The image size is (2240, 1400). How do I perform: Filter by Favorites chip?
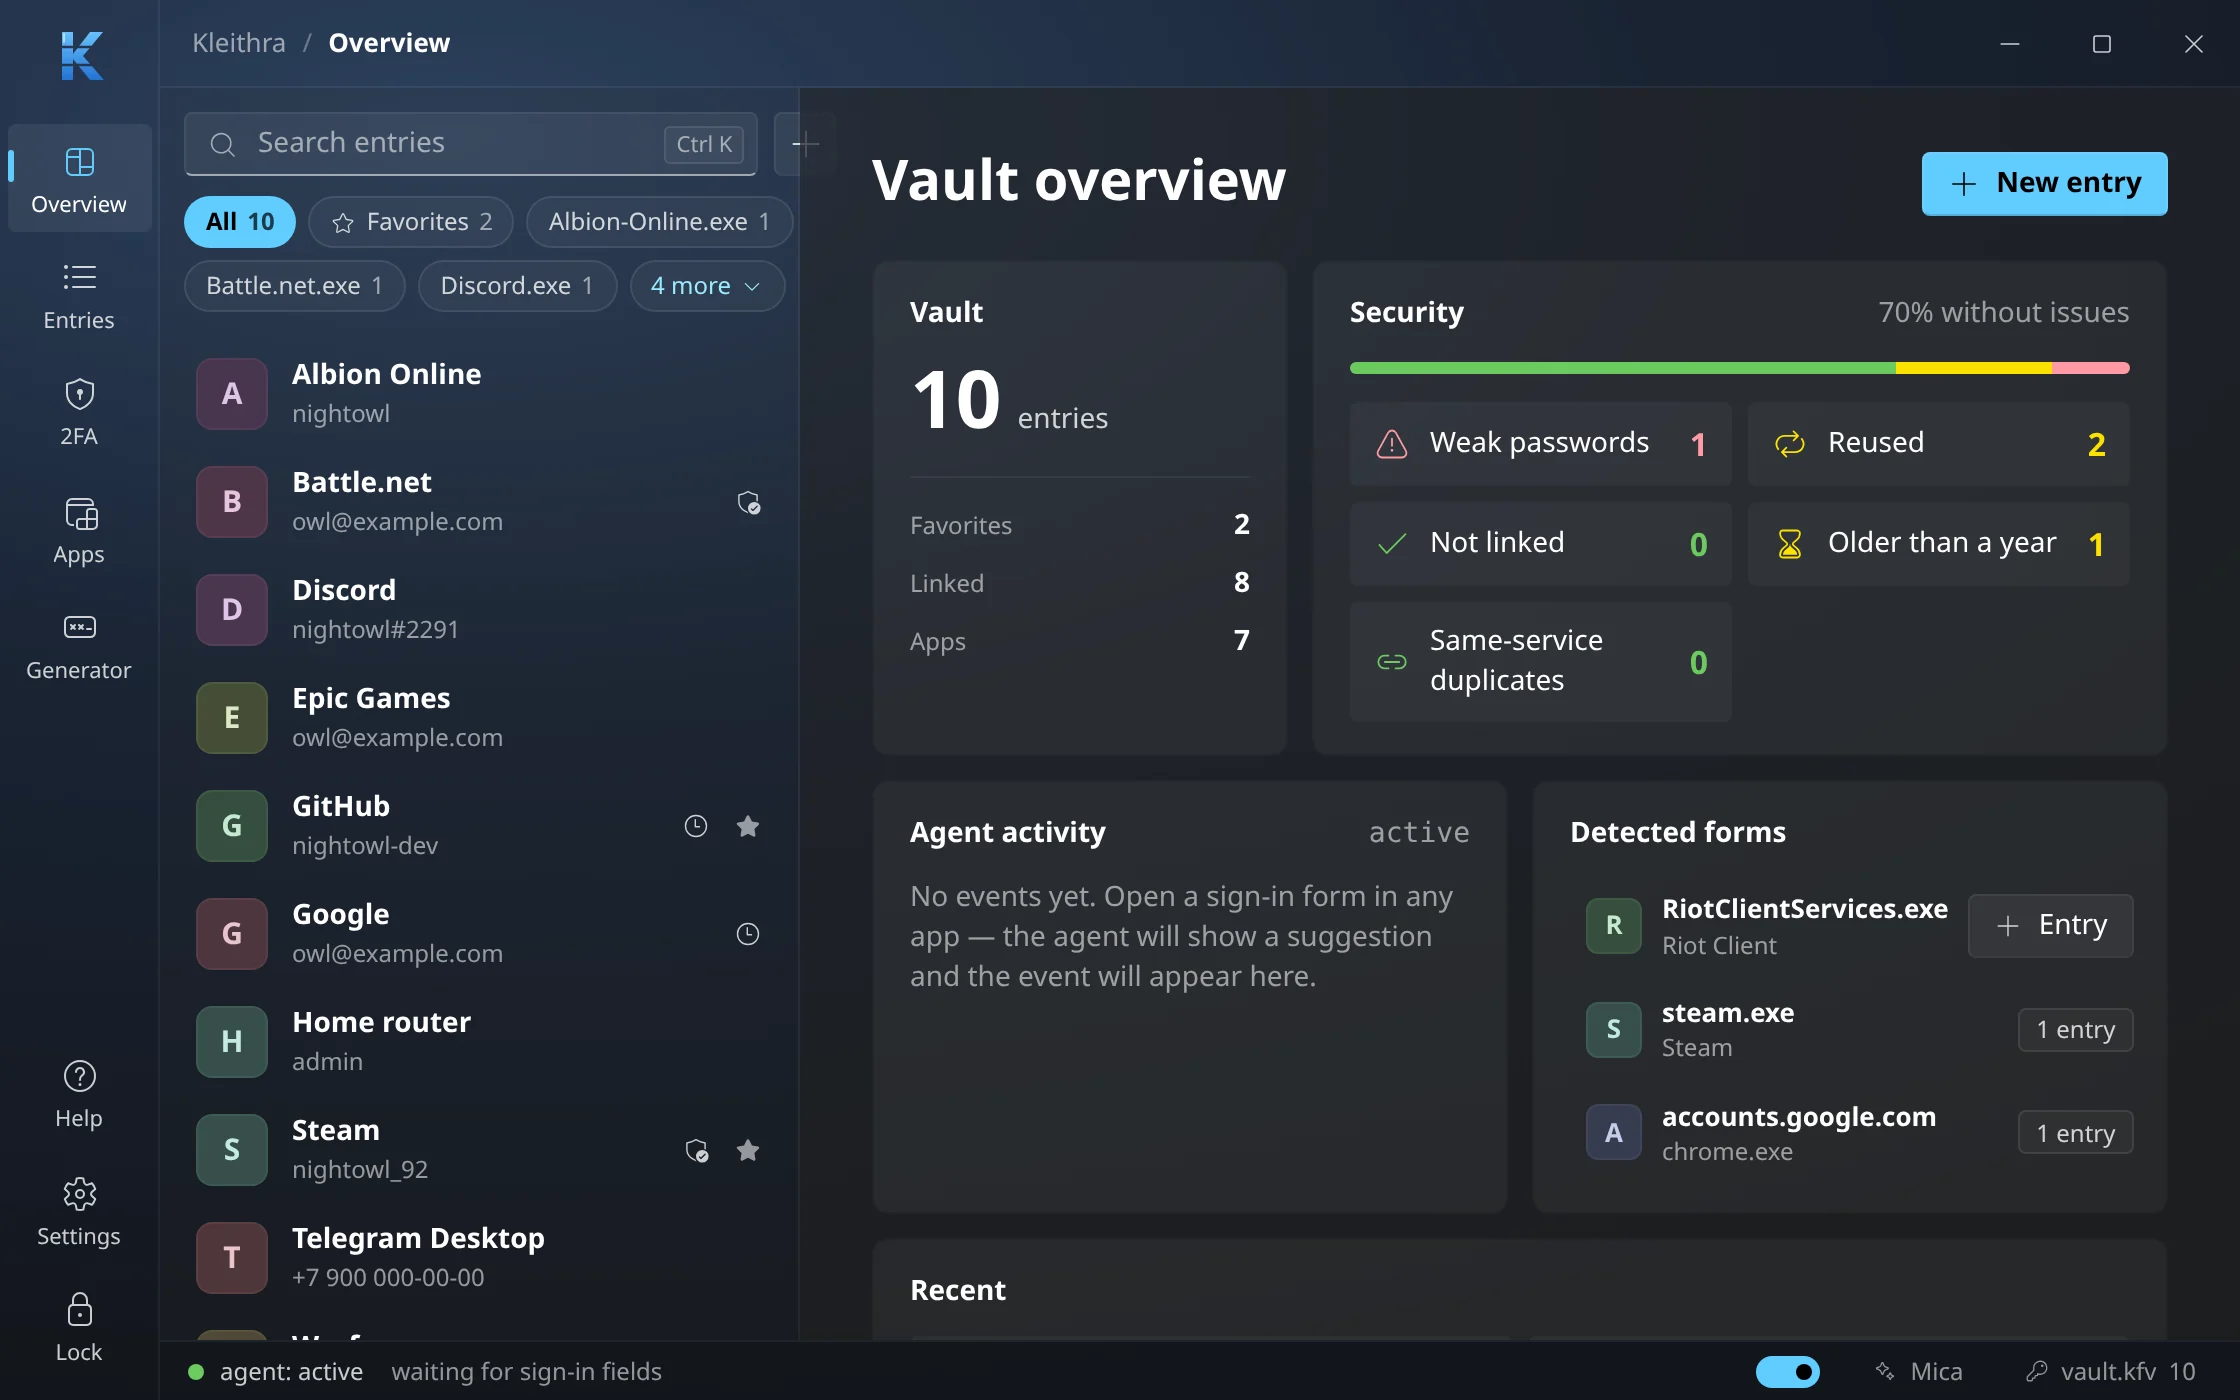click(411, 222)
